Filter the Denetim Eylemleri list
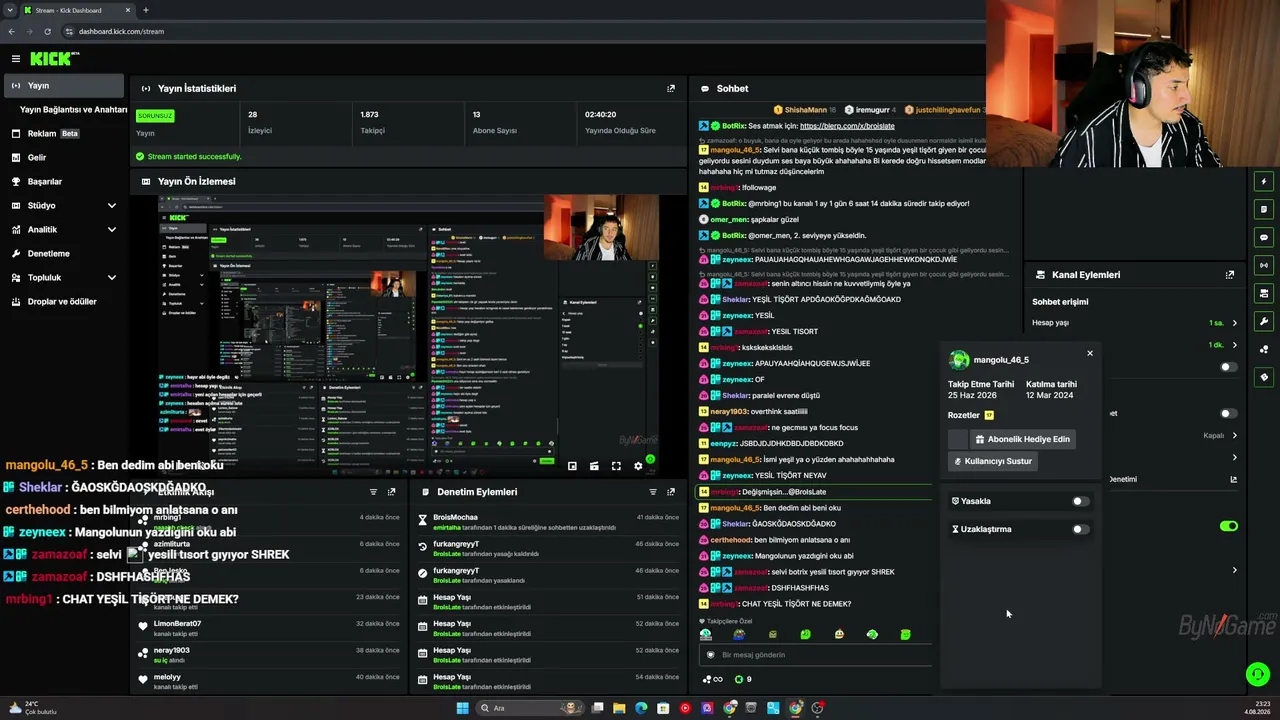The image size is (1280, 720). 653,492
